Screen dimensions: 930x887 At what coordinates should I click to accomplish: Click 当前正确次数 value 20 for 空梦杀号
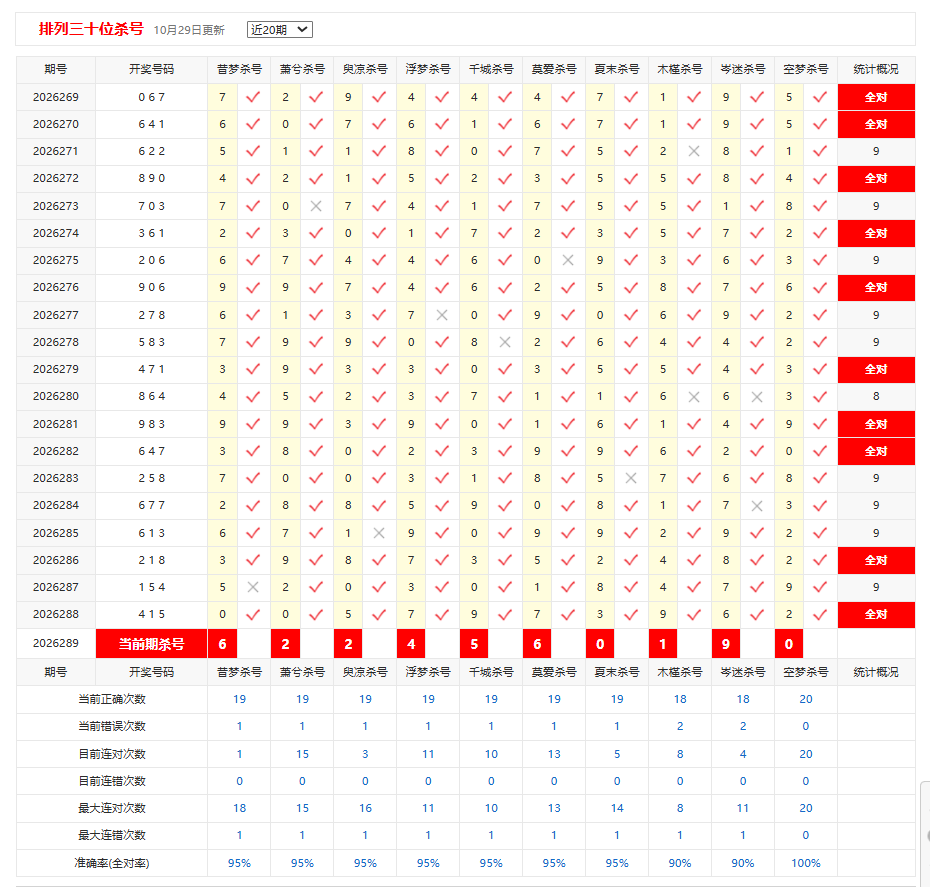pyautogui.click(x=805, y=699)
